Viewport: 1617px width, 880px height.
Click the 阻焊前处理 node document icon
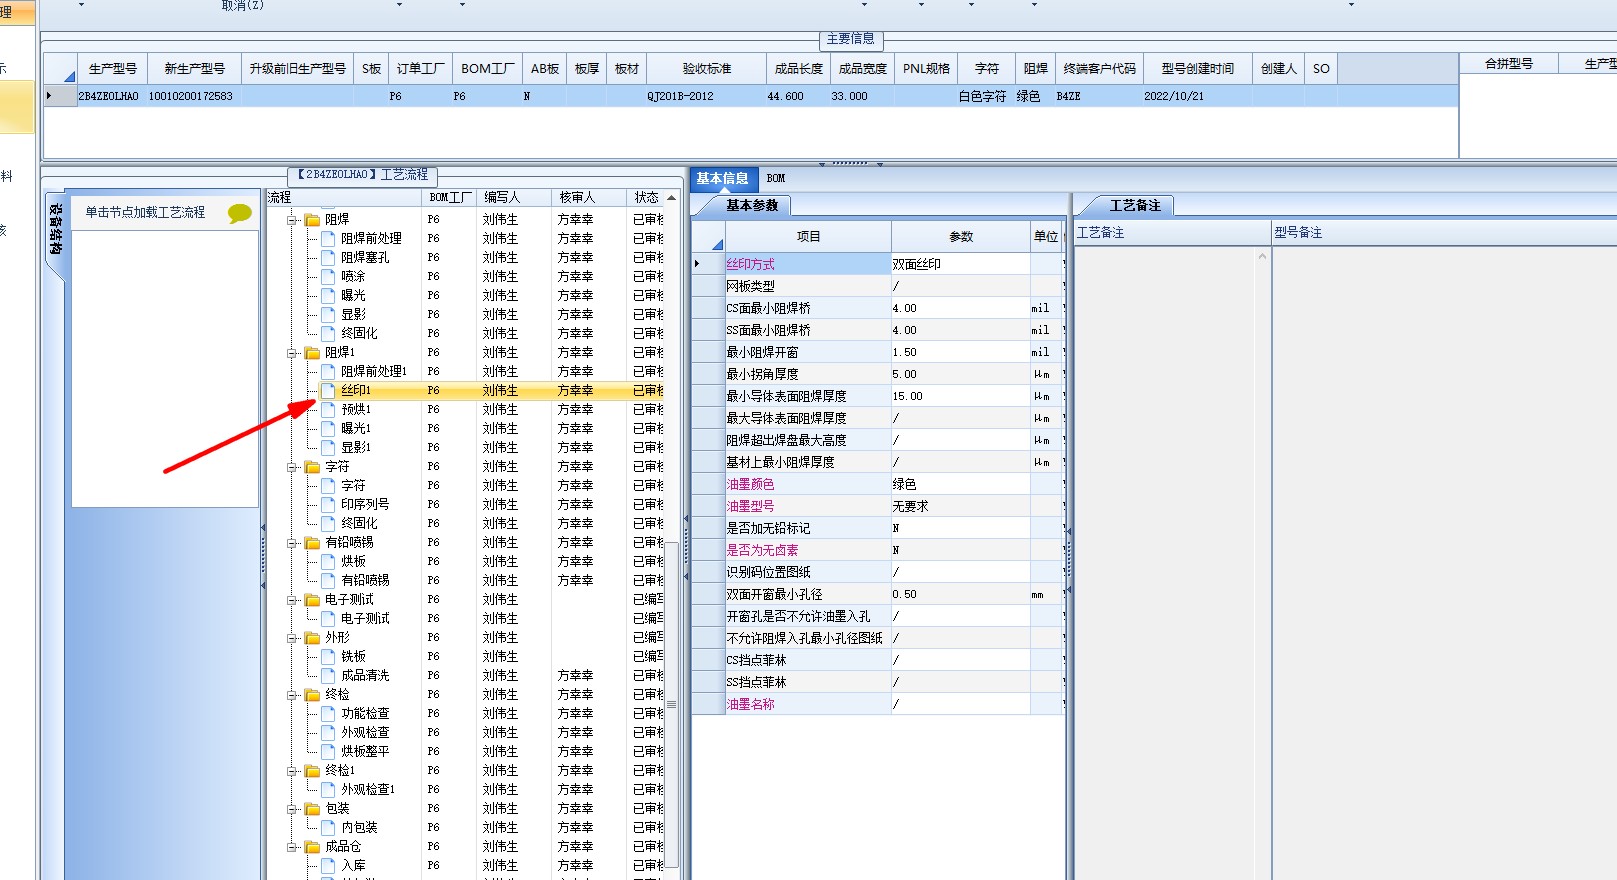pyautogui.click(x=328, y=238)
